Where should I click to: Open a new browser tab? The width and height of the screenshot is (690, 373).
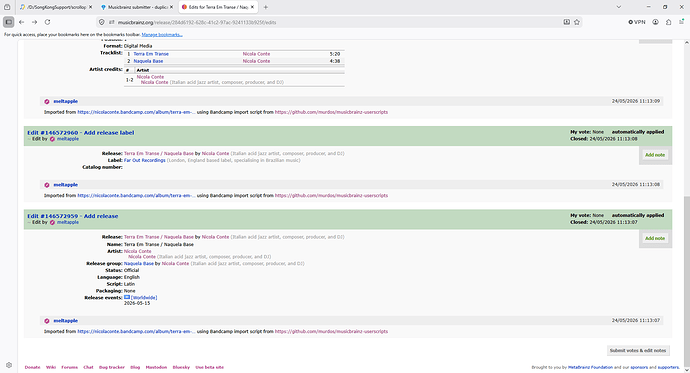(x=265, y=7)
